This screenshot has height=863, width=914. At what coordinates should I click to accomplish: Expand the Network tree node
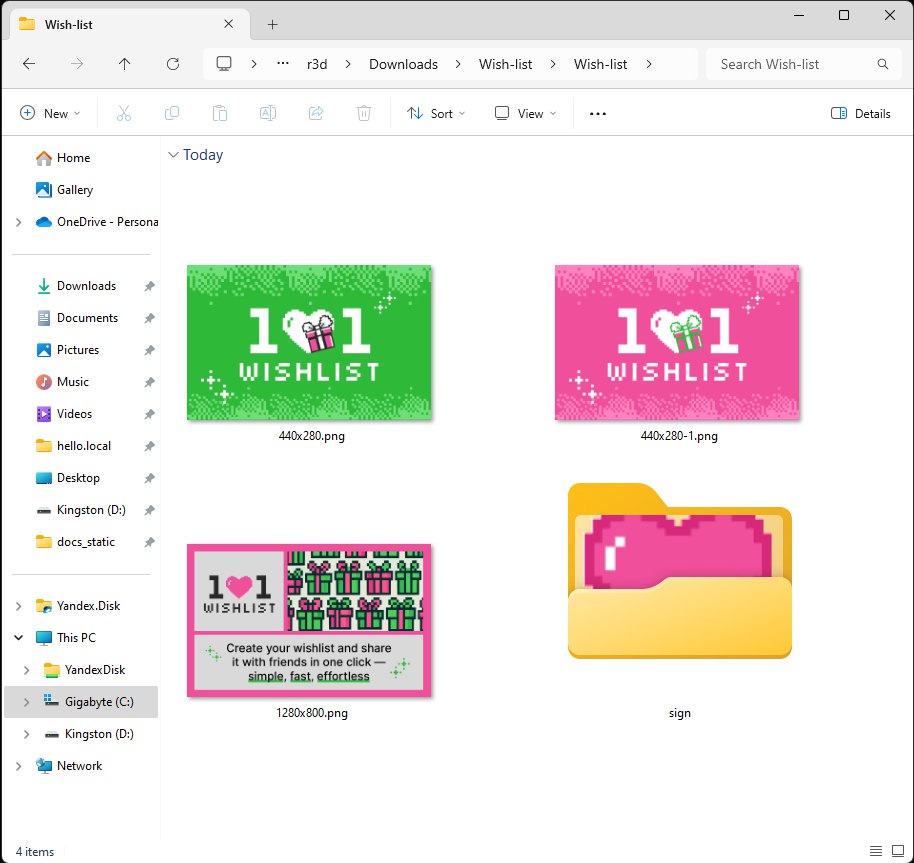point(19,766)
